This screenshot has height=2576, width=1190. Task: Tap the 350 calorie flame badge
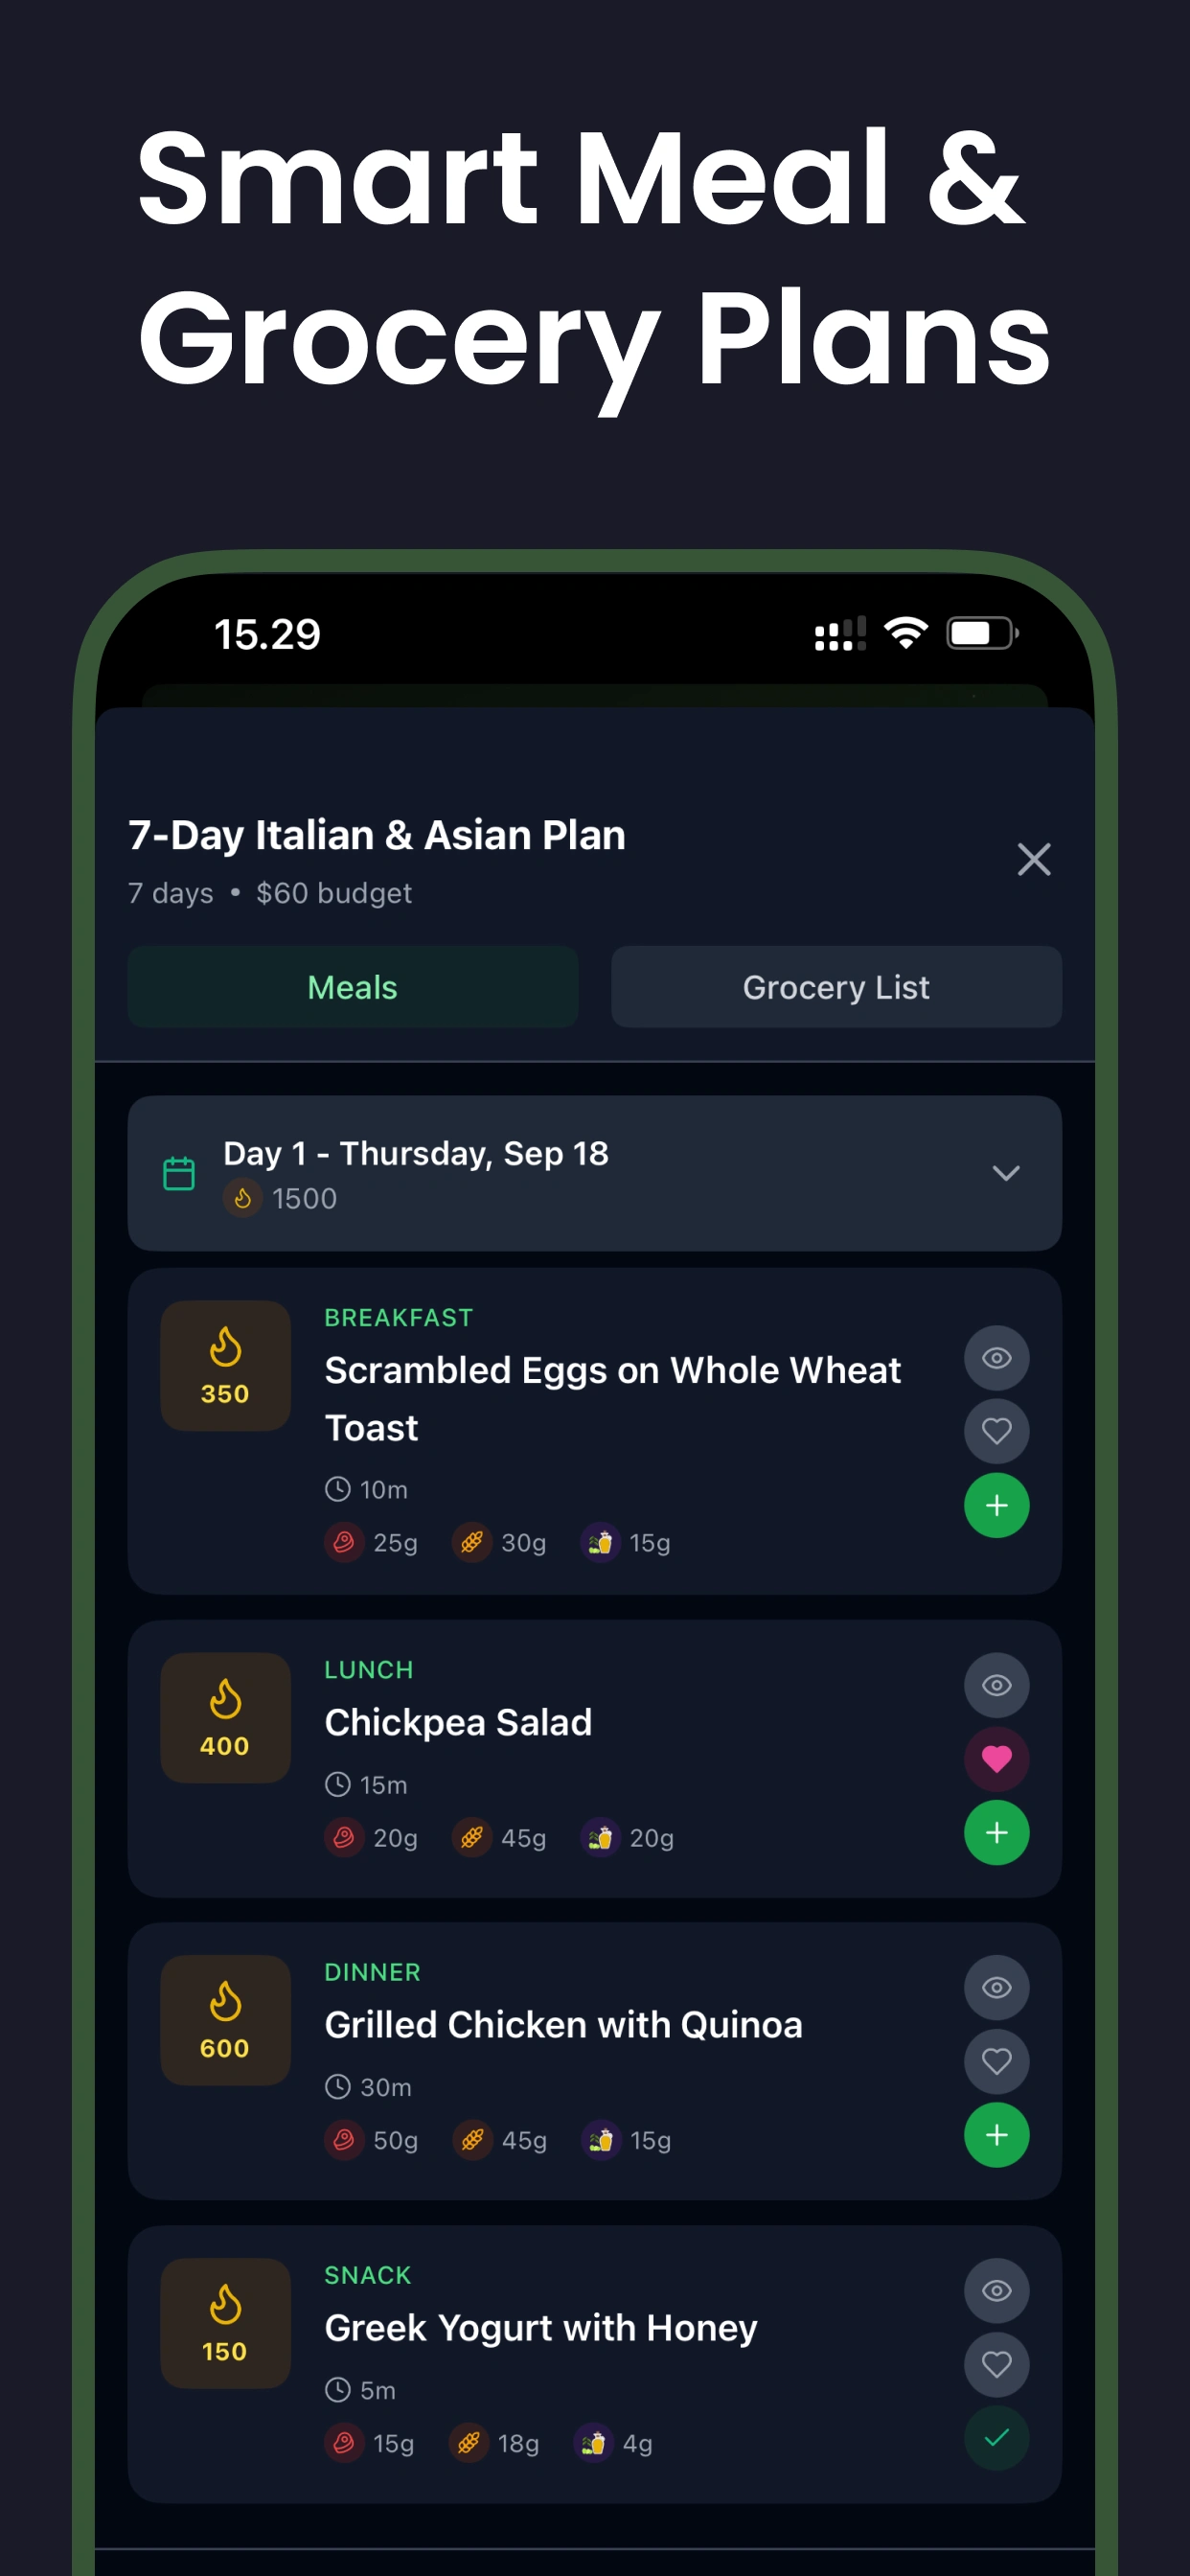pos(225,1365)
